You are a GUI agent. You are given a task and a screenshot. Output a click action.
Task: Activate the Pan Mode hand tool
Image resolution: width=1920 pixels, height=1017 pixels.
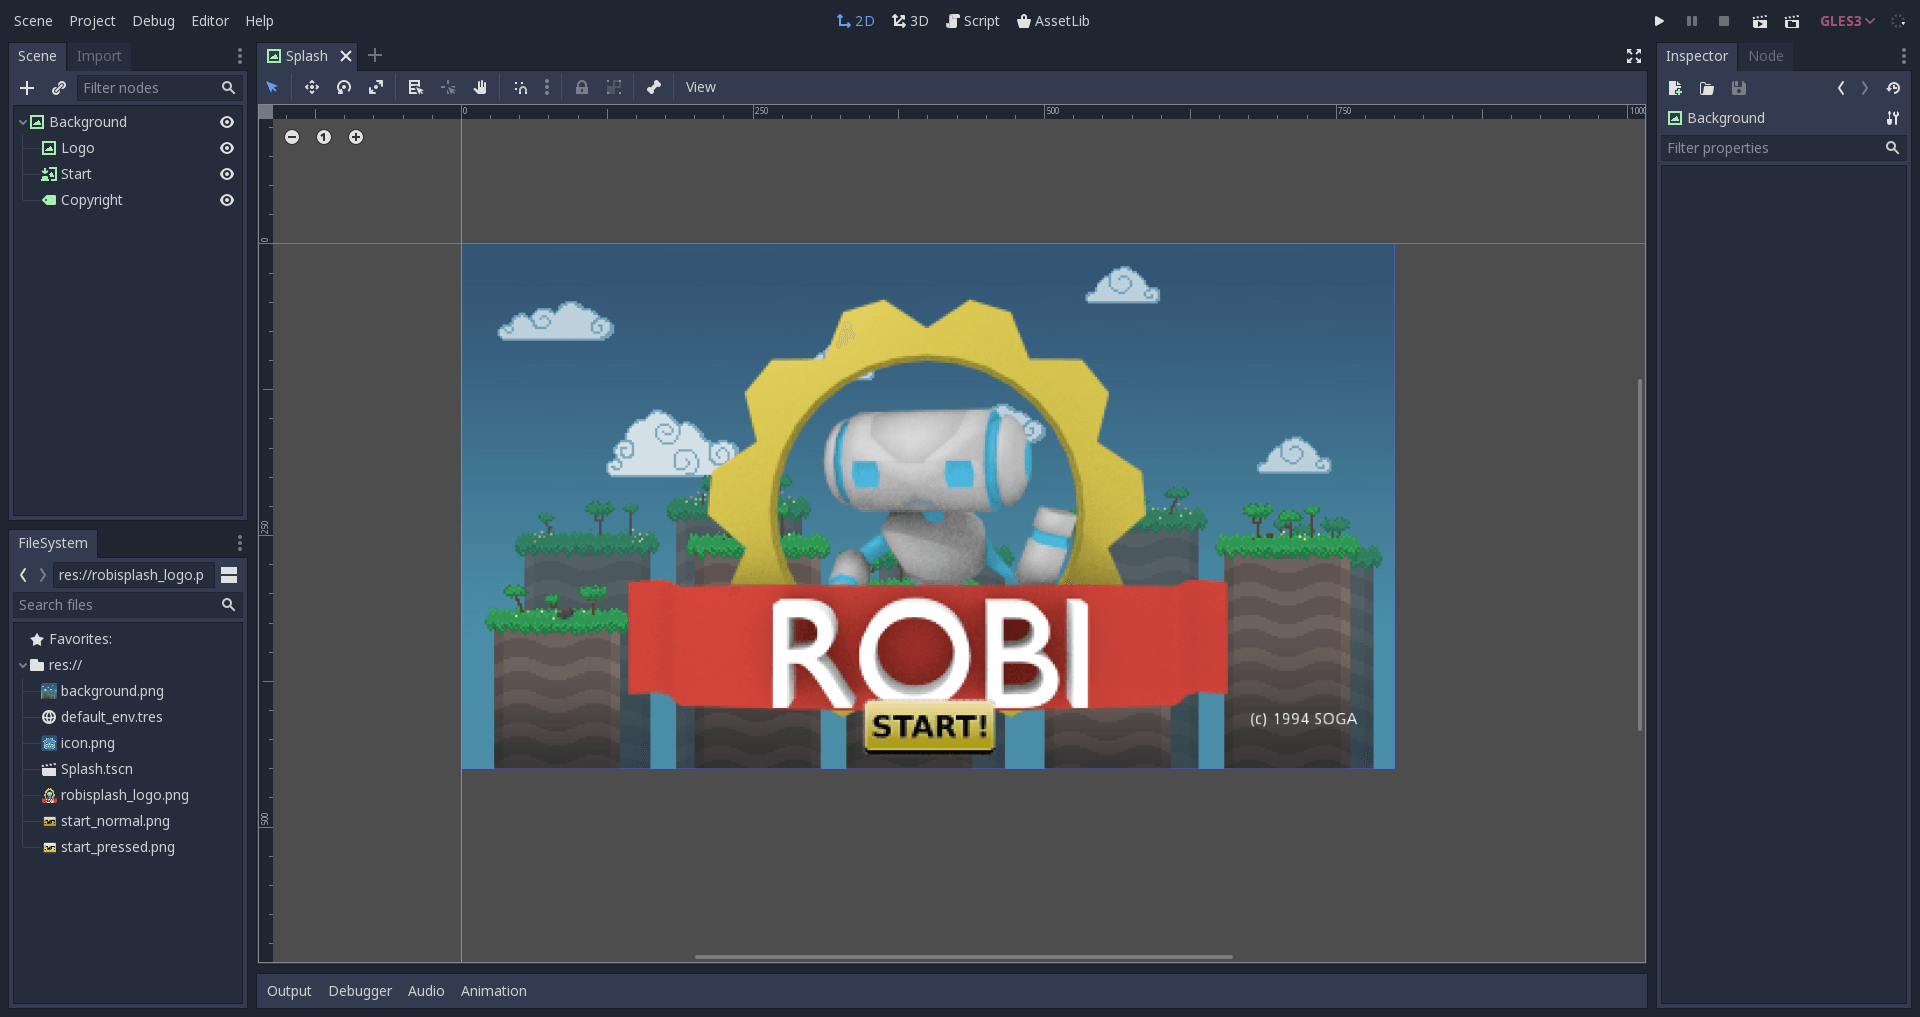coord(480,88)
